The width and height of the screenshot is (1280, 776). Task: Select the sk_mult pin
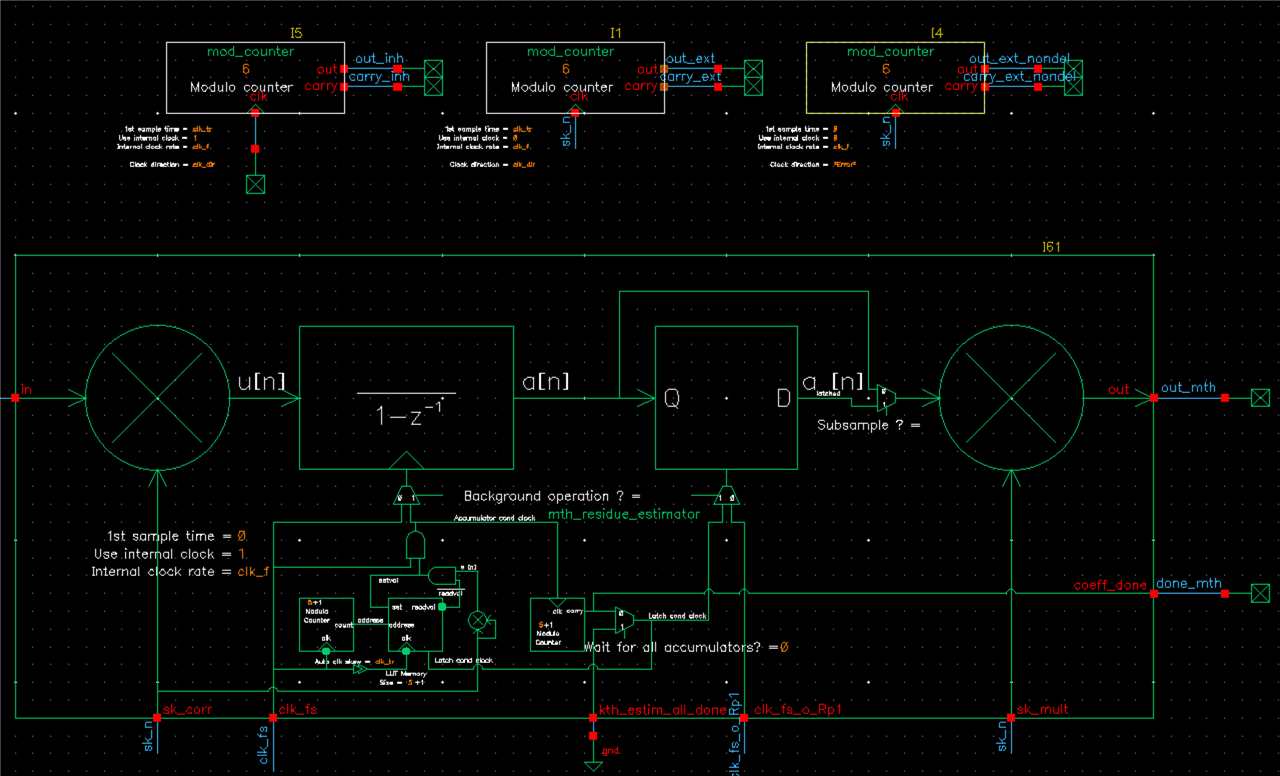click(x=1012, y=718)
